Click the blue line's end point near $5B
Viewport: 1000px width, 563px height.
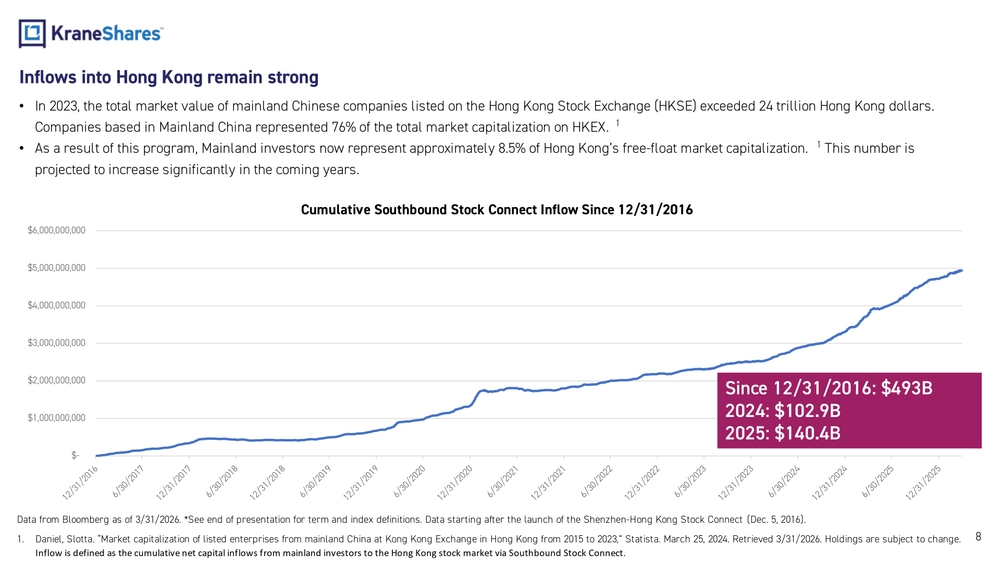[x=961, y=271]
